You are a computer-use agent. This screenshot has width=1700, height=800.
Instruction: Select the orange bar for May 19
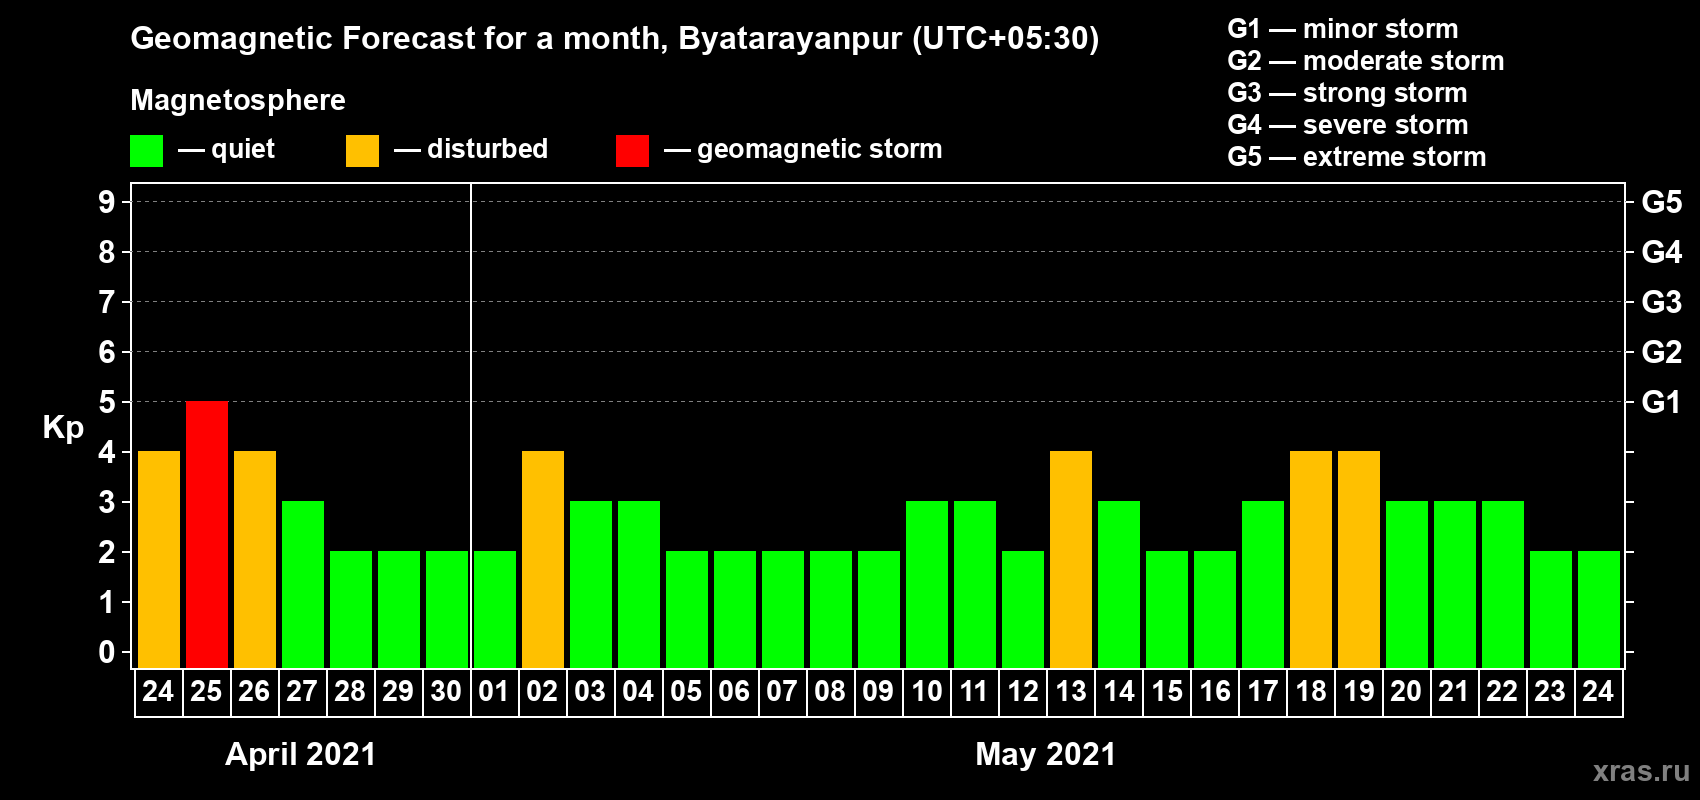(x=1359, y=560)
